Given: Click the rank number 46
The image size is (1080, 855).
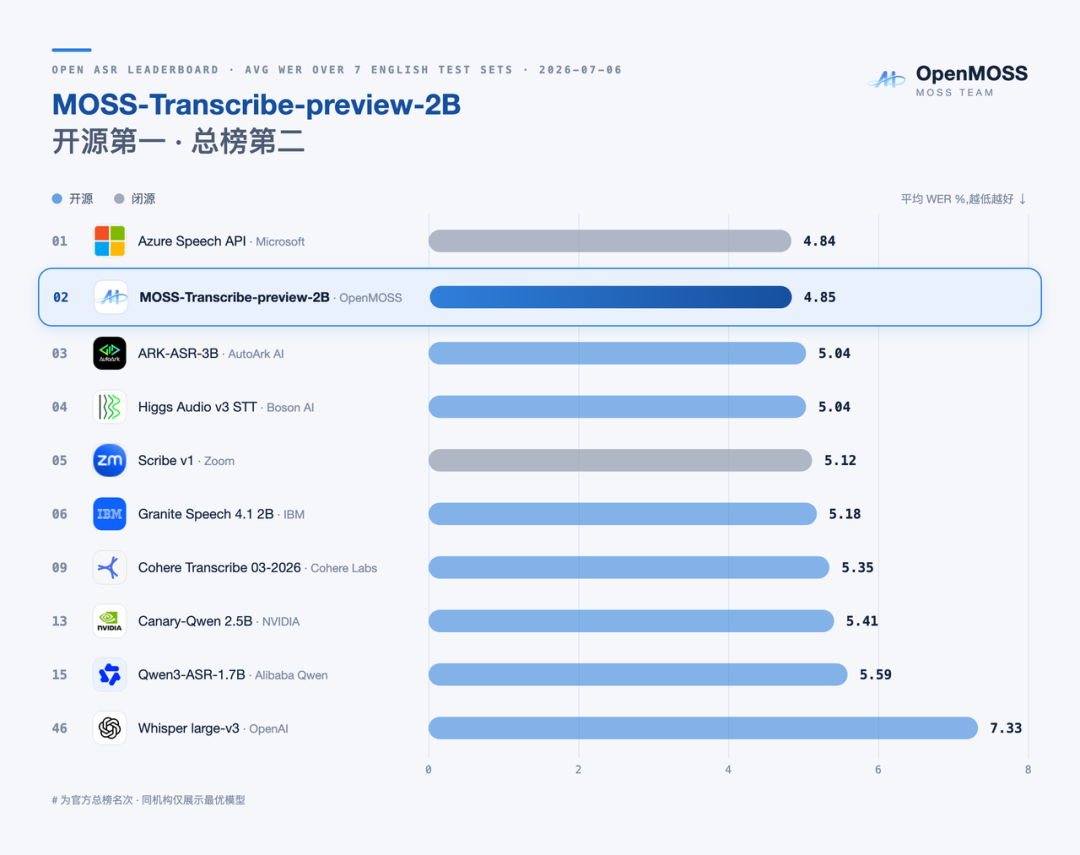Looking at the screenshot, I should tap(60, 728).
